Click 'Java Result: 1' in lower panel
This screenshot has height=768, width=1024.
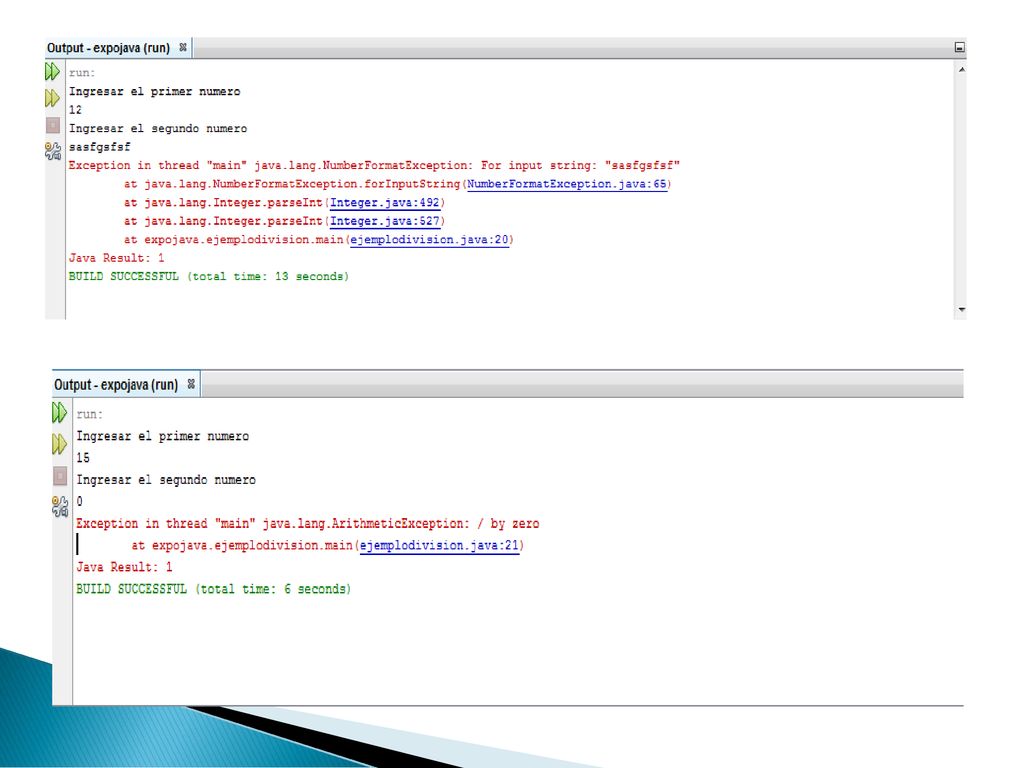(124, 567)
